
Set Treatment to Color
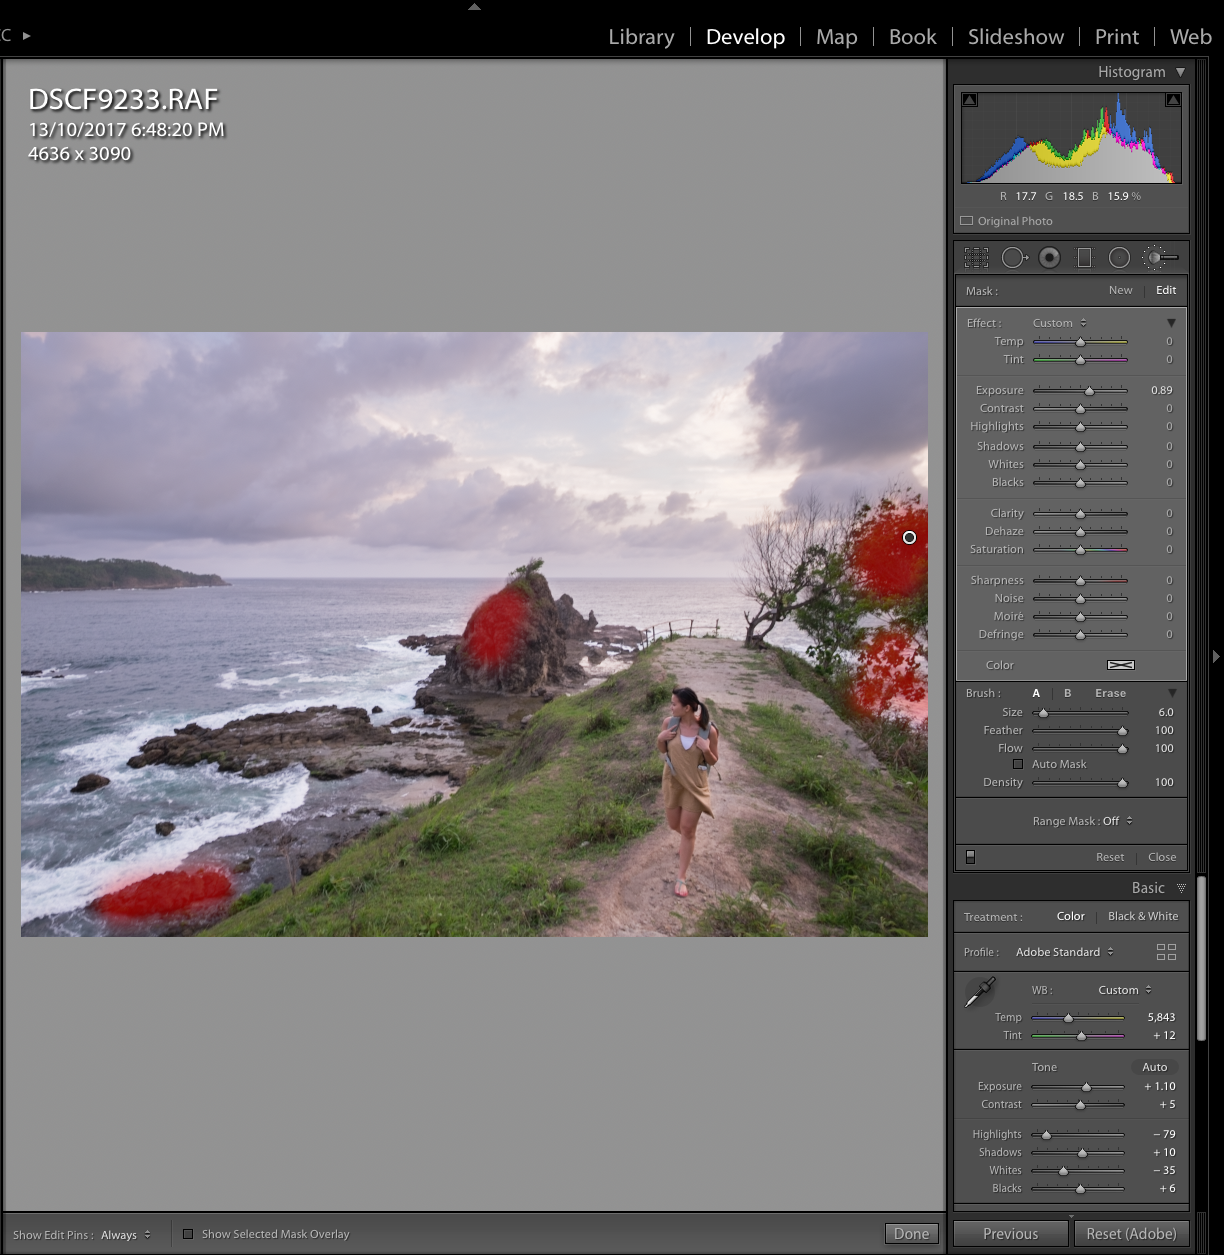coord(1070,916)
